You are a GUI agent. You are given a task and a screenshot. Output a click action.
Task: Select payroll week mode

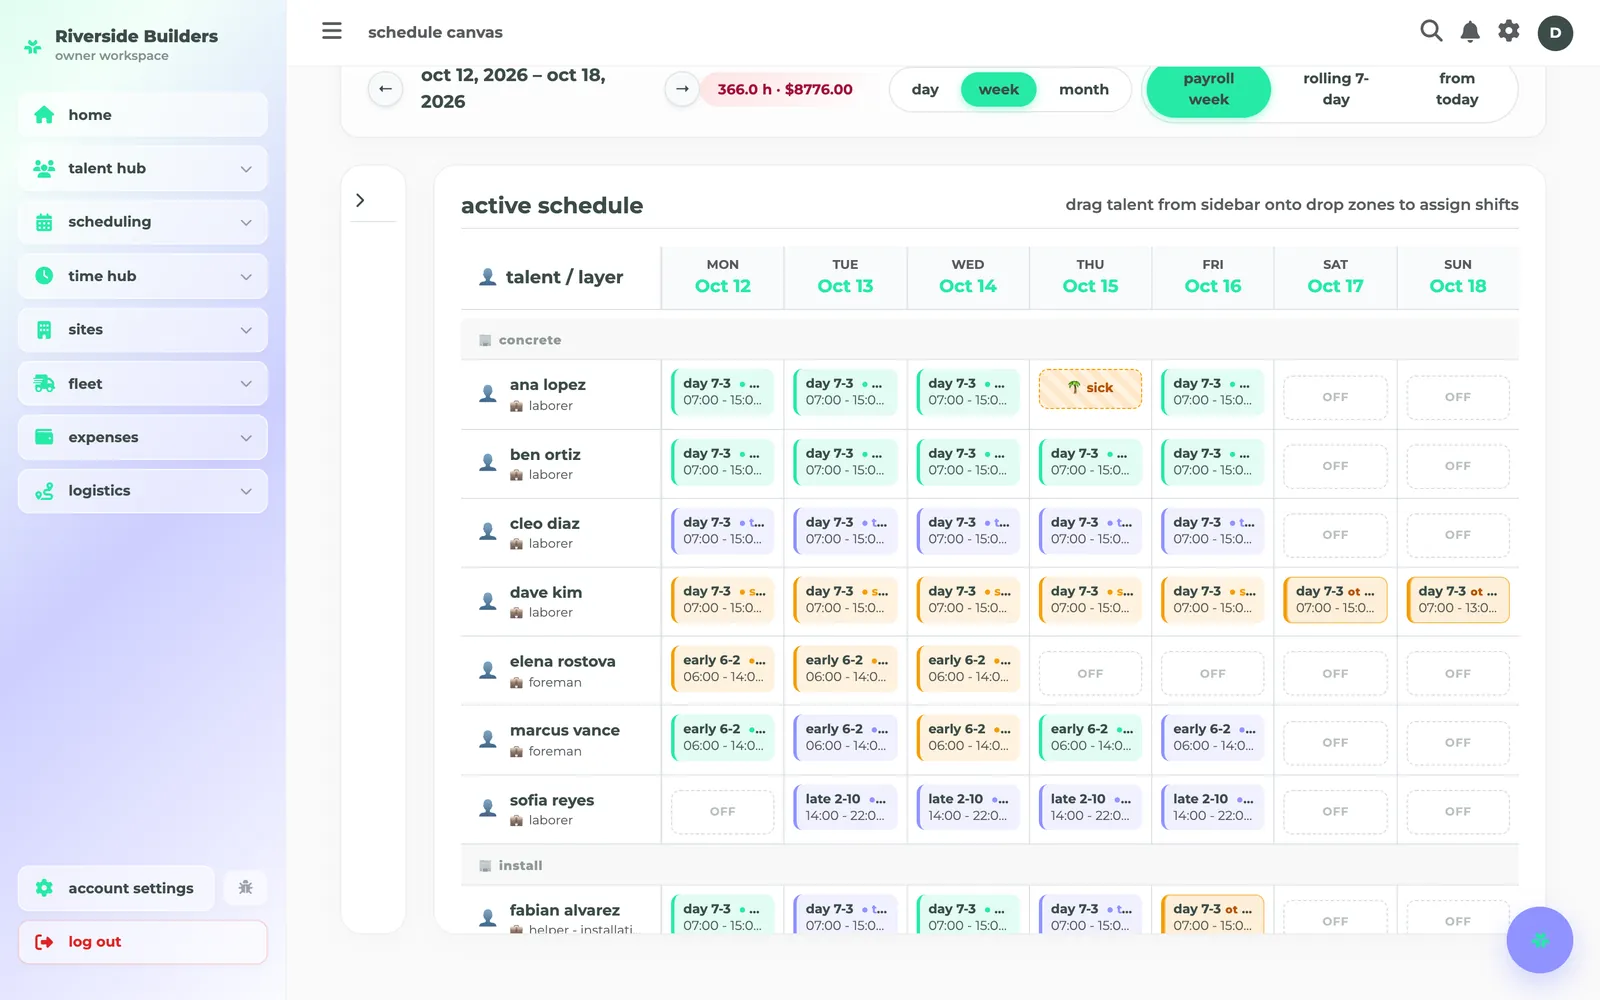pos(1209,89)
